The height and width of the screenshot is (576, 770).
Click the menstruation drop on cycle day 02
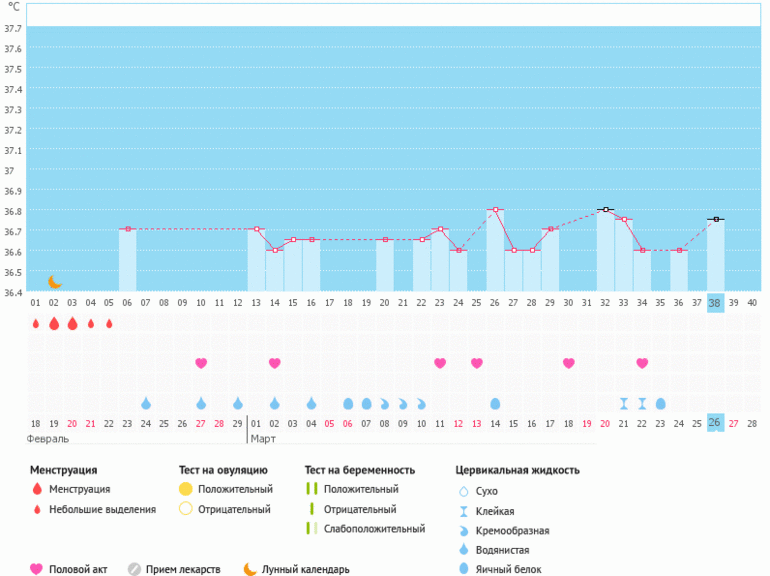point(54,324)
